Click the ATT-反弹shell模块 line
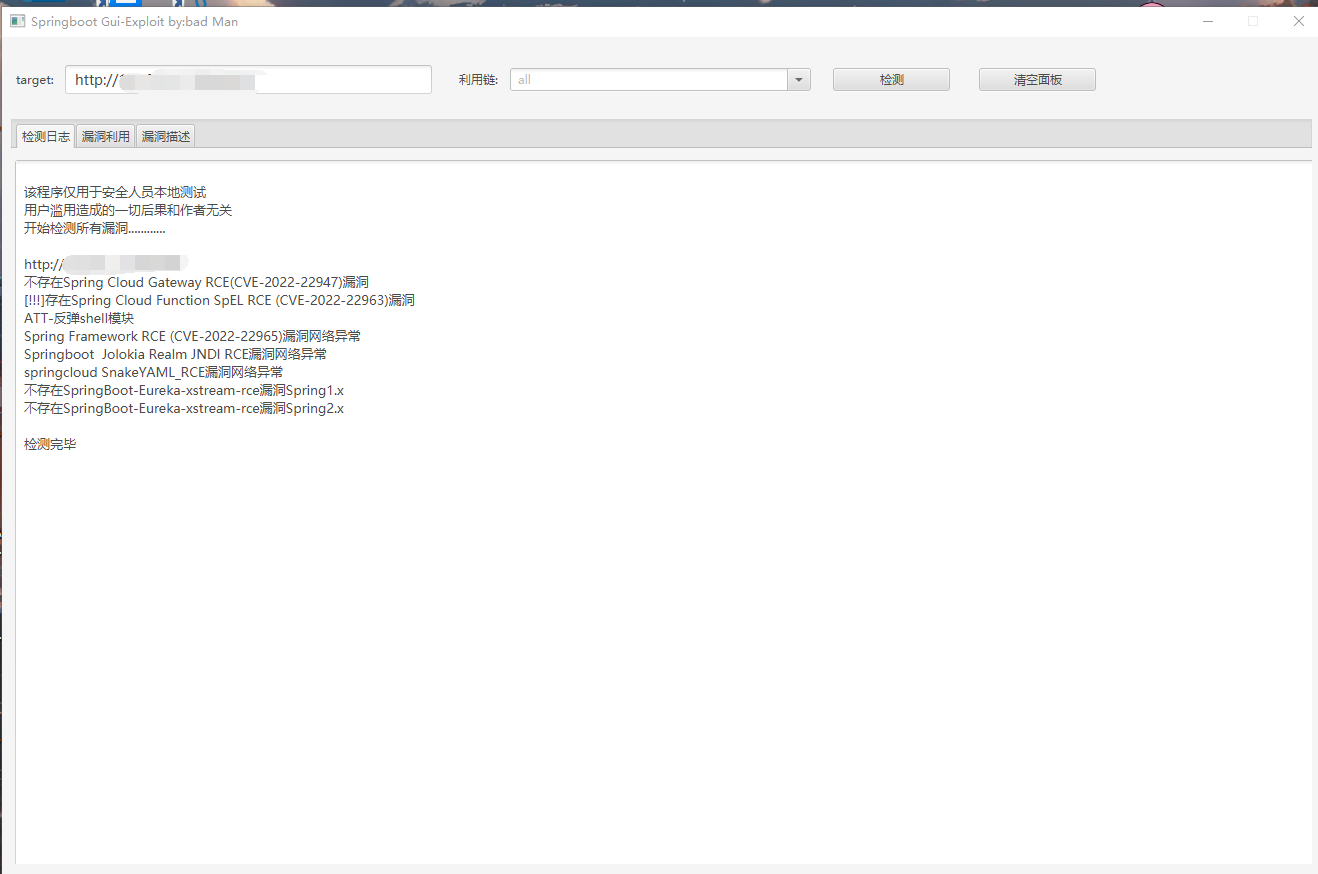Viewport: 1318px width, 874px height. [x=79, y=318]
